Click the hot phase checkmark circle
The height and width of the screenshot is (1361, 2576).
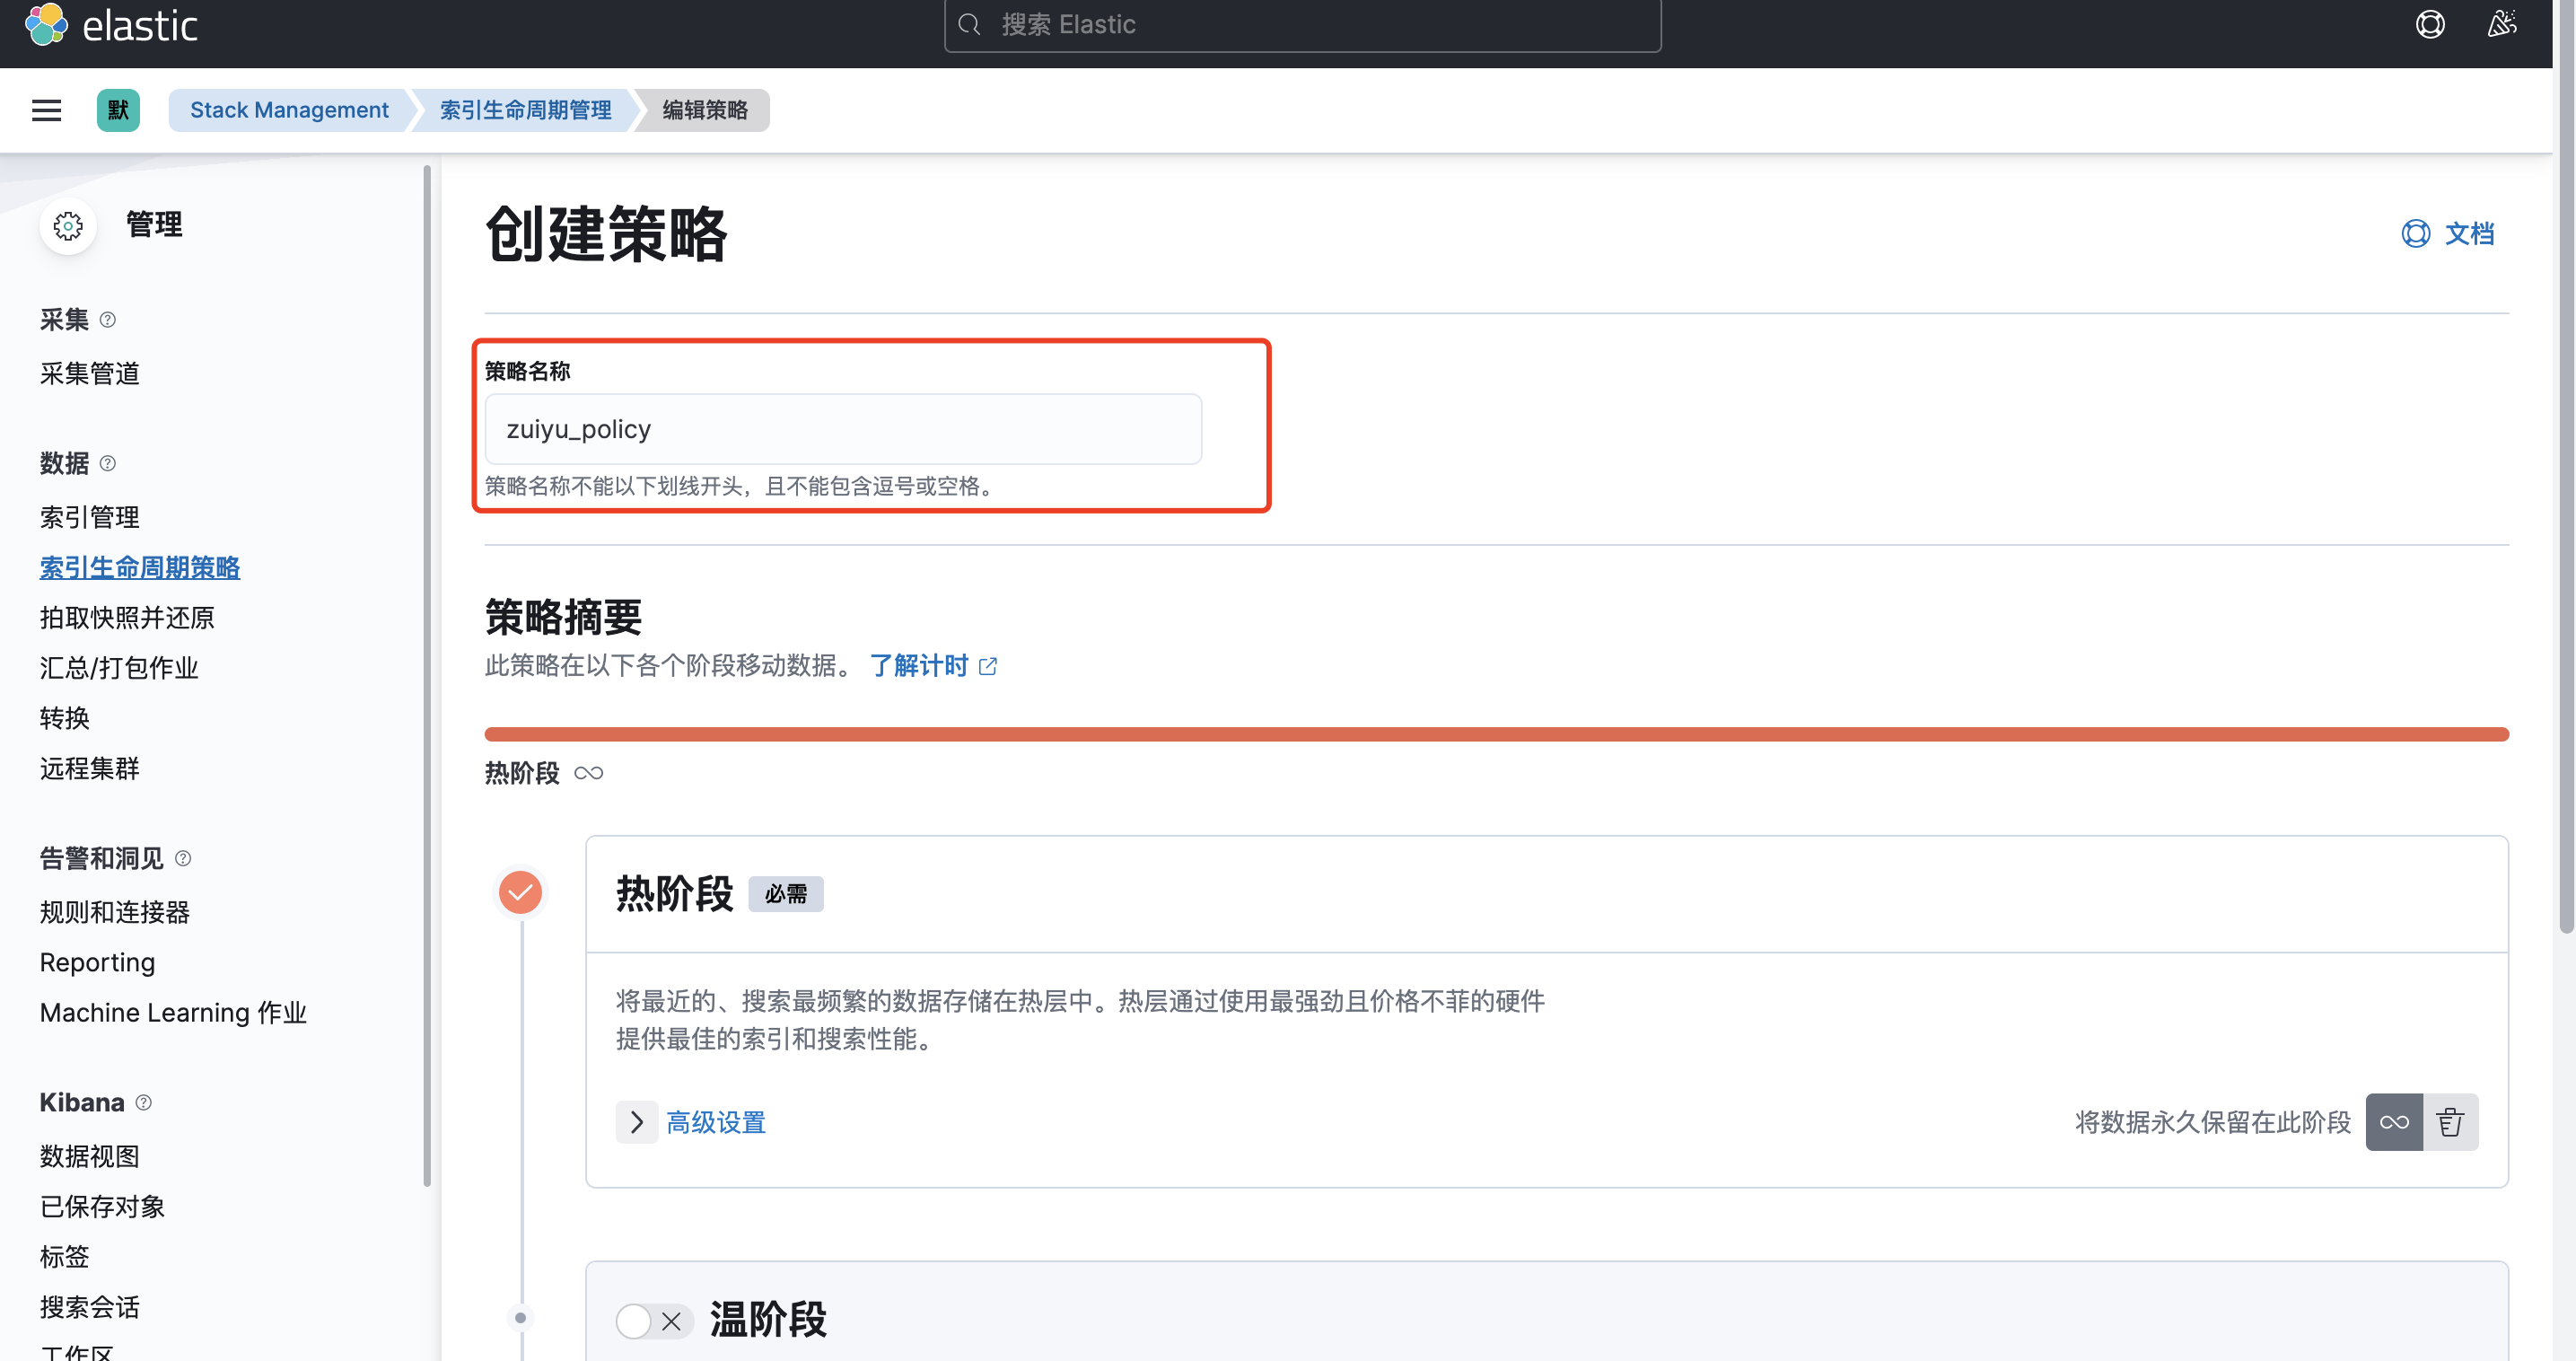click(520, 892)
